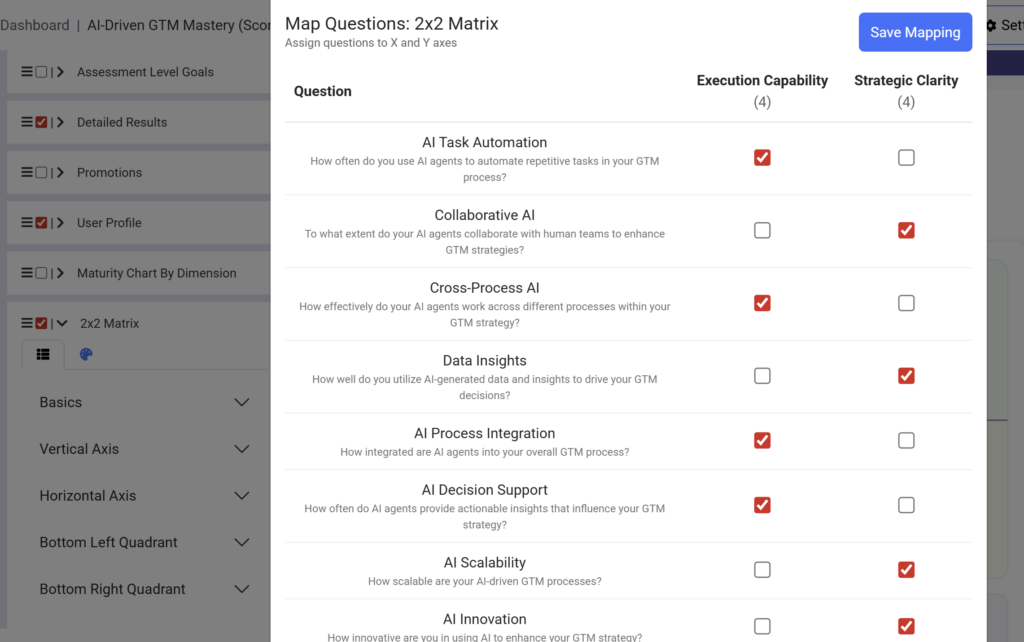Viewport: 1024px width, 642px height.
Task: Uncheck Strategic Clarity for AI Scalability
Action: [906, 569]
